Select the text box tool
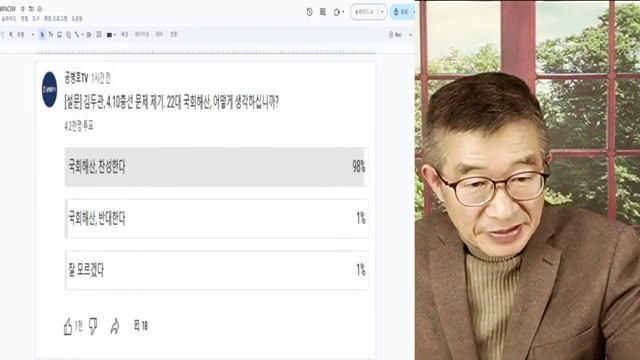 51,35
